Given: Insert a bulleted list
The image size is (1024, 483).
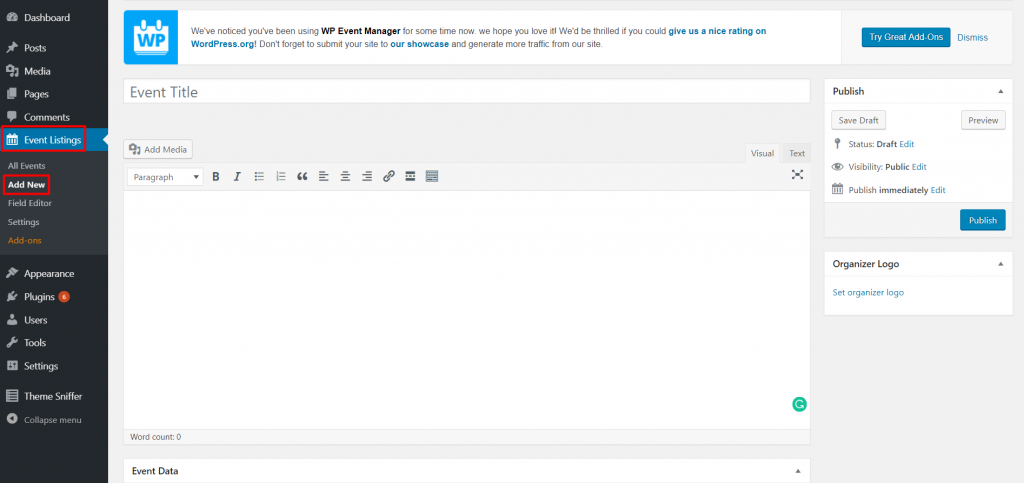Looking at the screenshot, I should [x=259, y=176].
